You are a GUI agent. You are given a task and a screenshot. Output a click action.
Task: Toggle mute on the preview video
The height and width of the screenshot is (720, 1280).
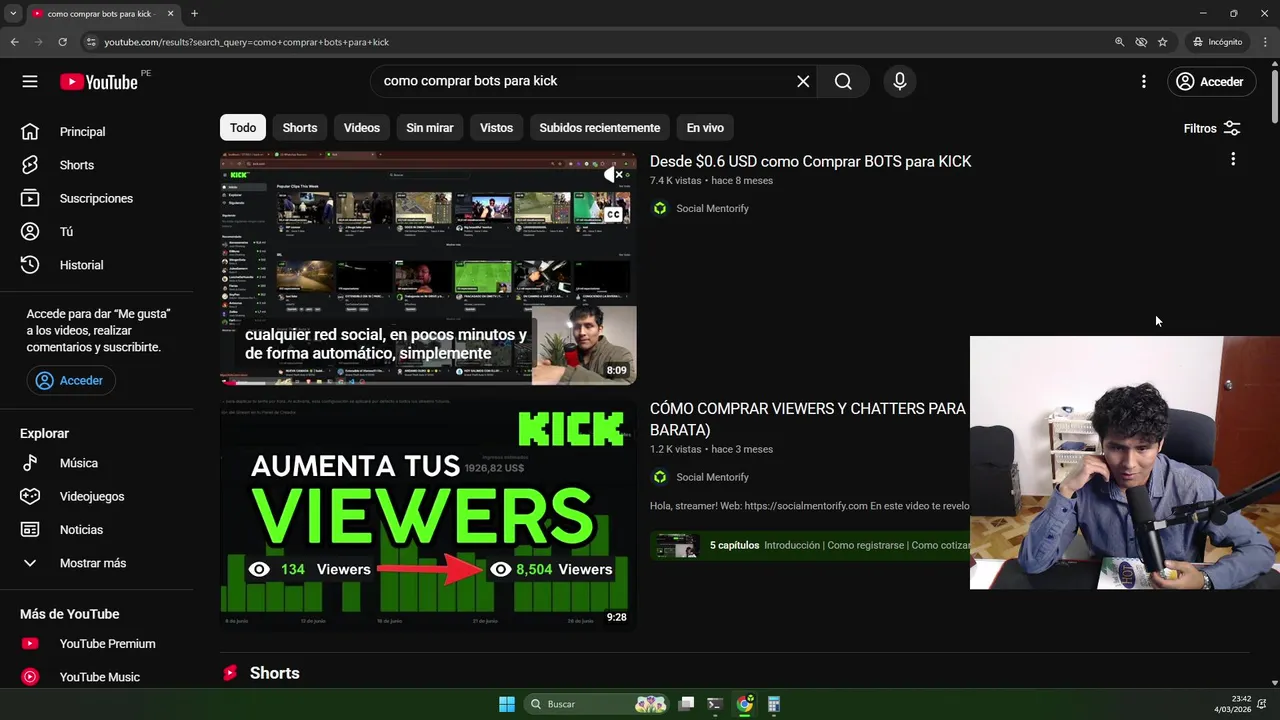coord(613,175)
